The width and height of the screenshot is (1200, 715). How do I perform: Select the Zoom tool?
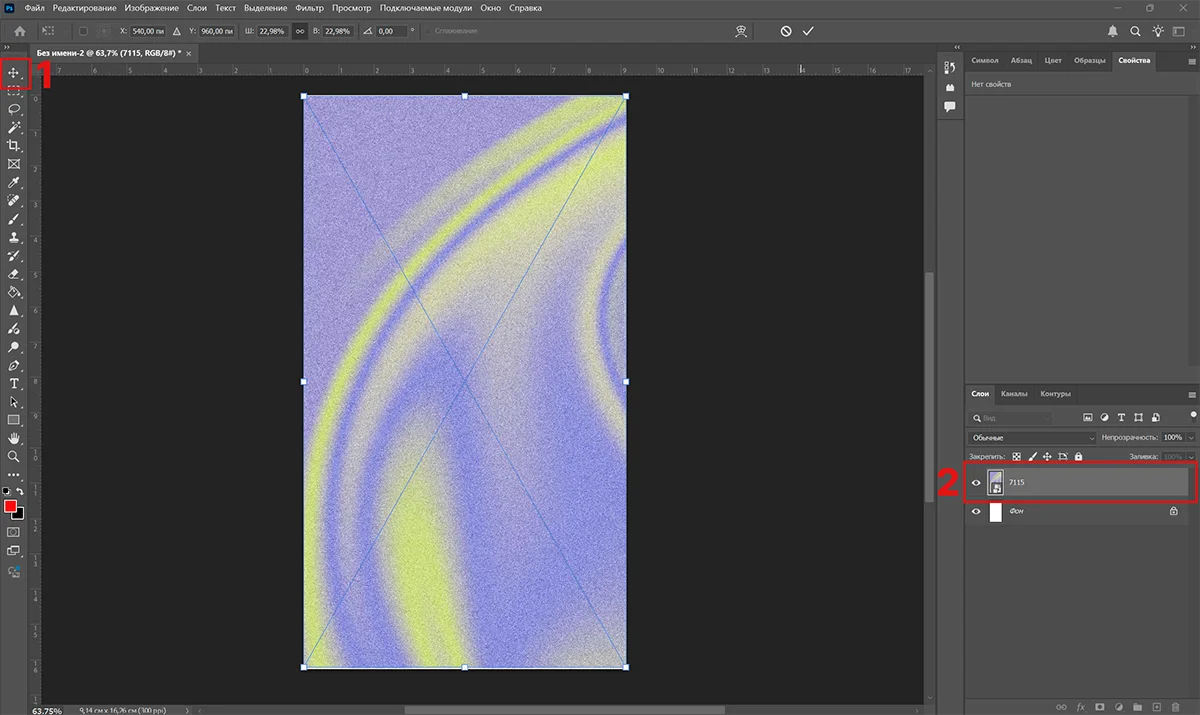tap(14, 456)
